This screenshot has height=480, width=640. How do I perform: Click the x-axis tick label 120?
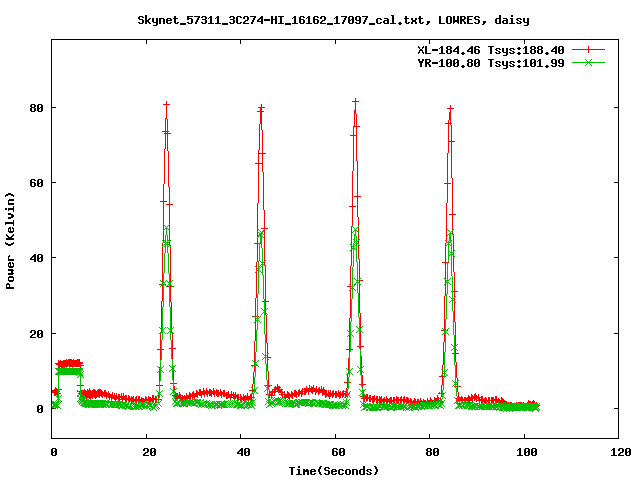click(621, 452)
